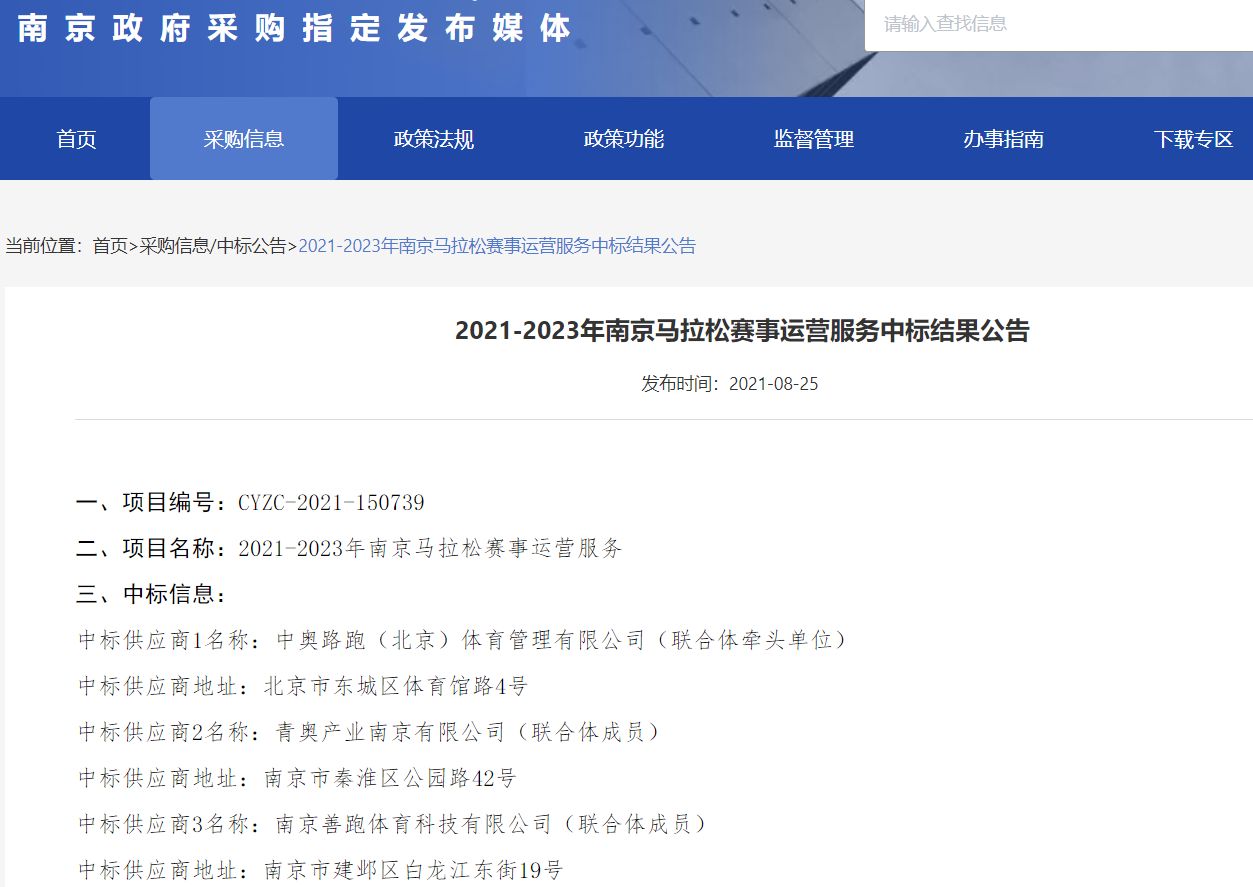1253x887 pixels.
Task: Open the 办事指南 navigation item
Action: [x=1004, y=139]
